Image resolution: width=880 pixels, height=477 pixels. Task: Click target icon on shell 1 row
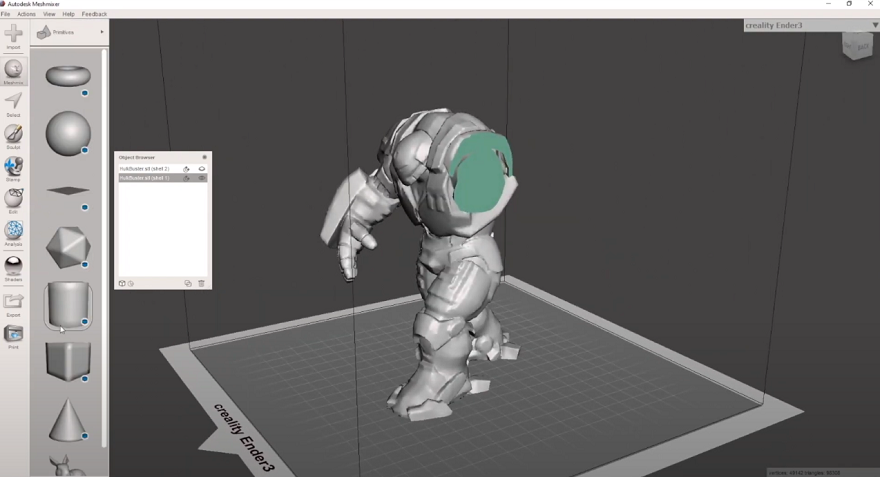[186, 178]
